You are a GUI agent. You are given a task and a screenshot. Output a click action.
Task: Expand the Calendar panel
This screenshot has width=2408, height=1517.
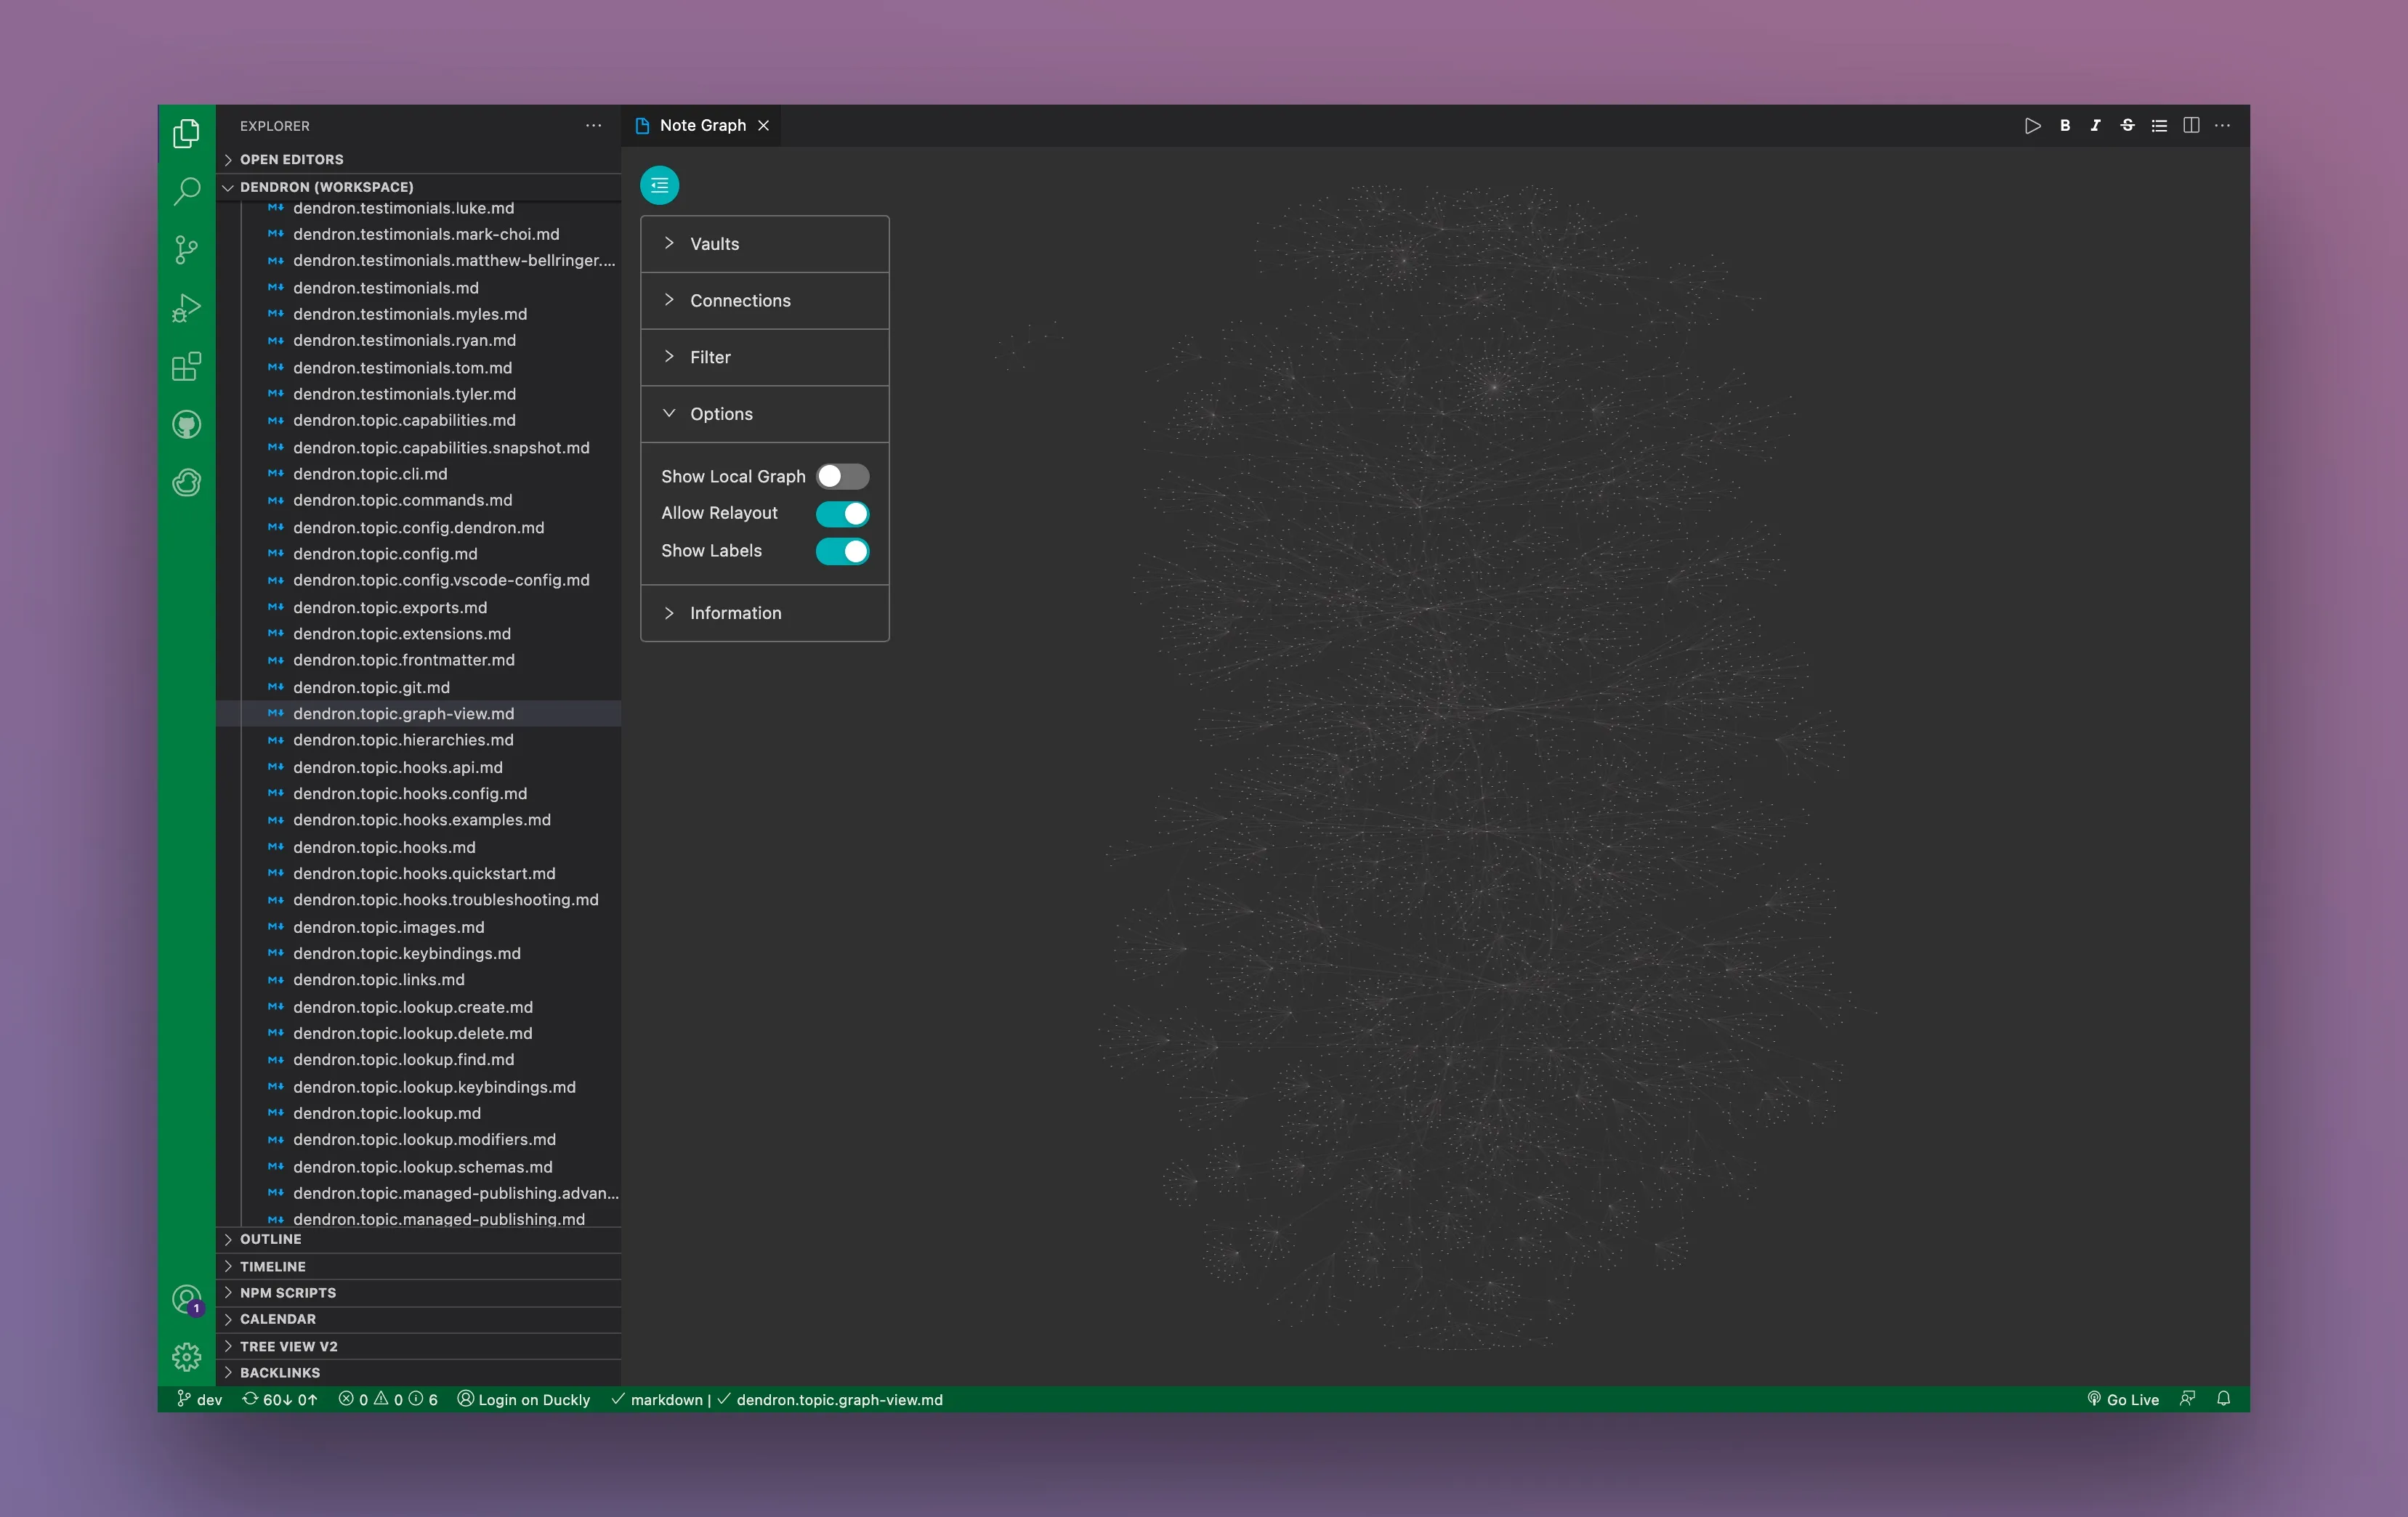pos(418,1319)
